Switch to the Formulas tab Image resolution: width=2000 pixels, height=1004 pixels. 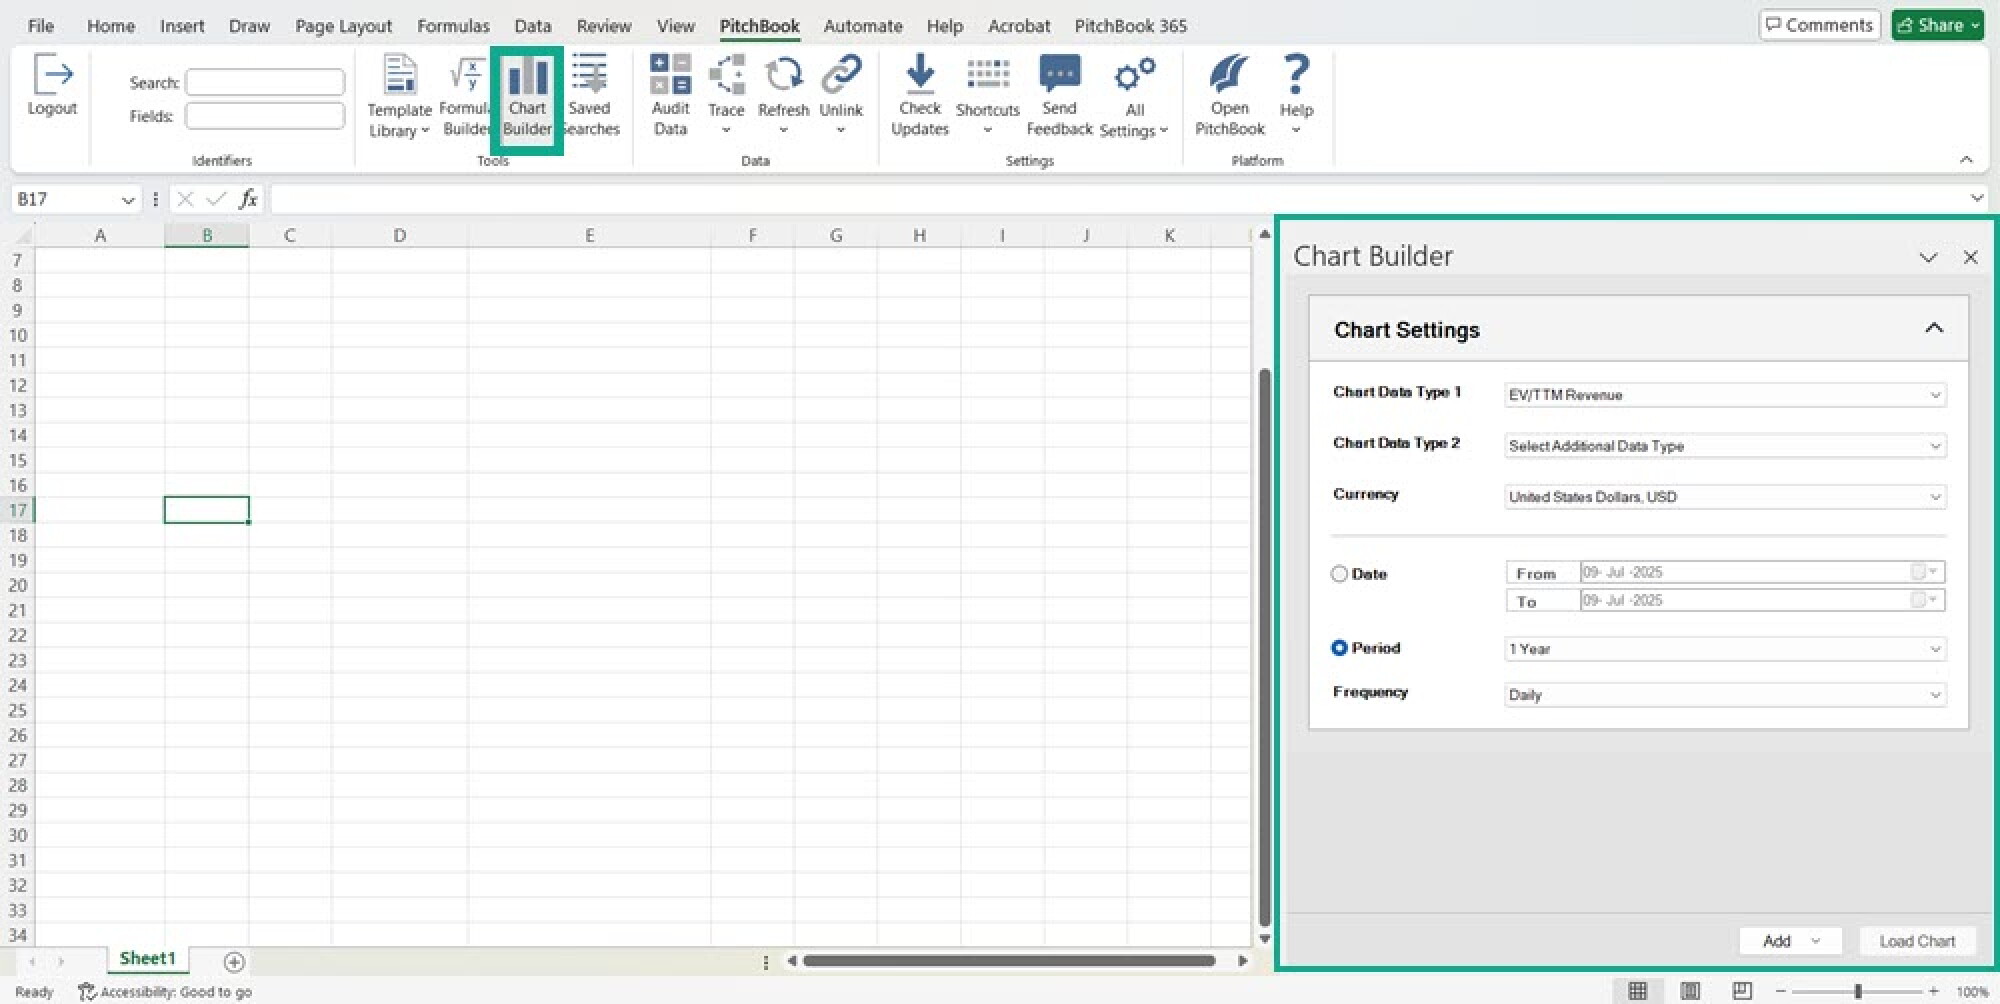(x=453, y=26)
